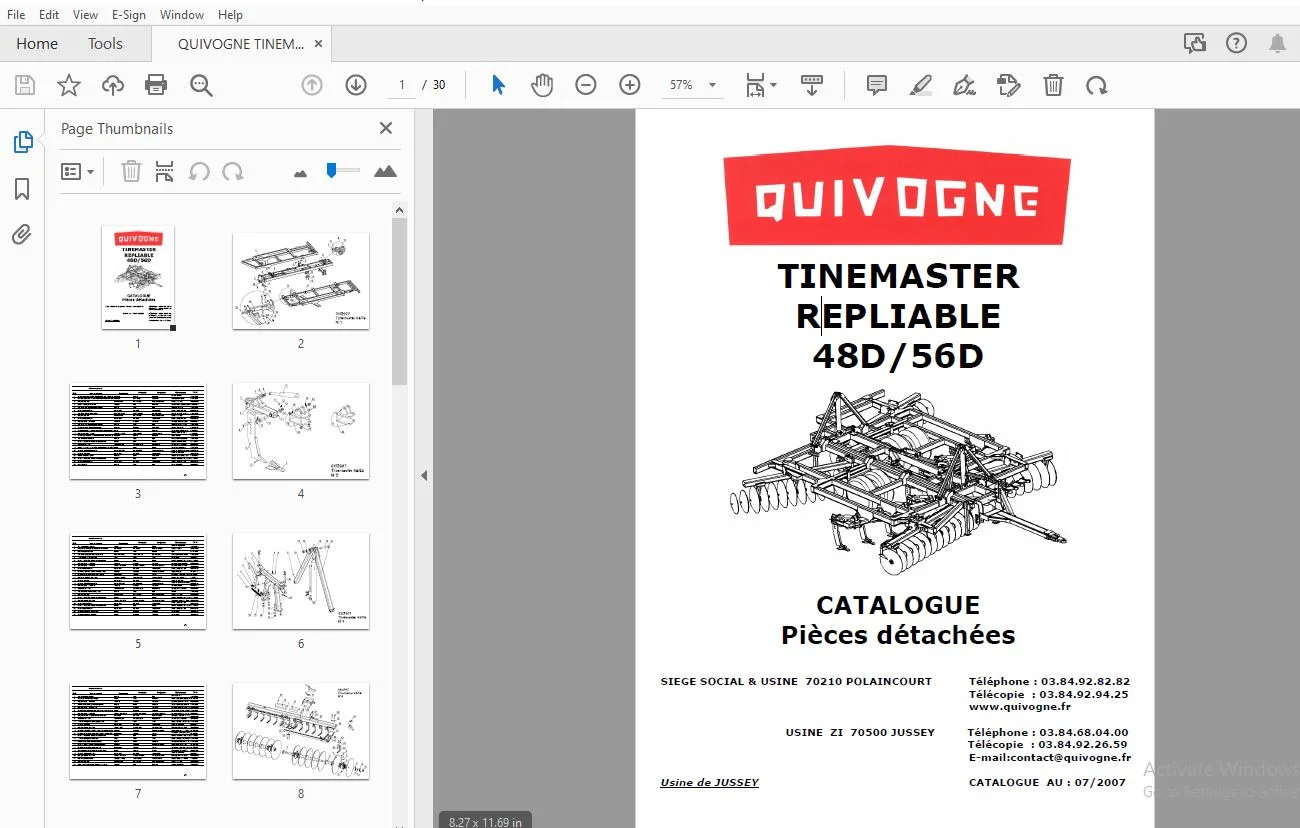This screenshot has height=828, width=1300.
Task: Select page 5 thumbnail
Action: coord(138,581)
